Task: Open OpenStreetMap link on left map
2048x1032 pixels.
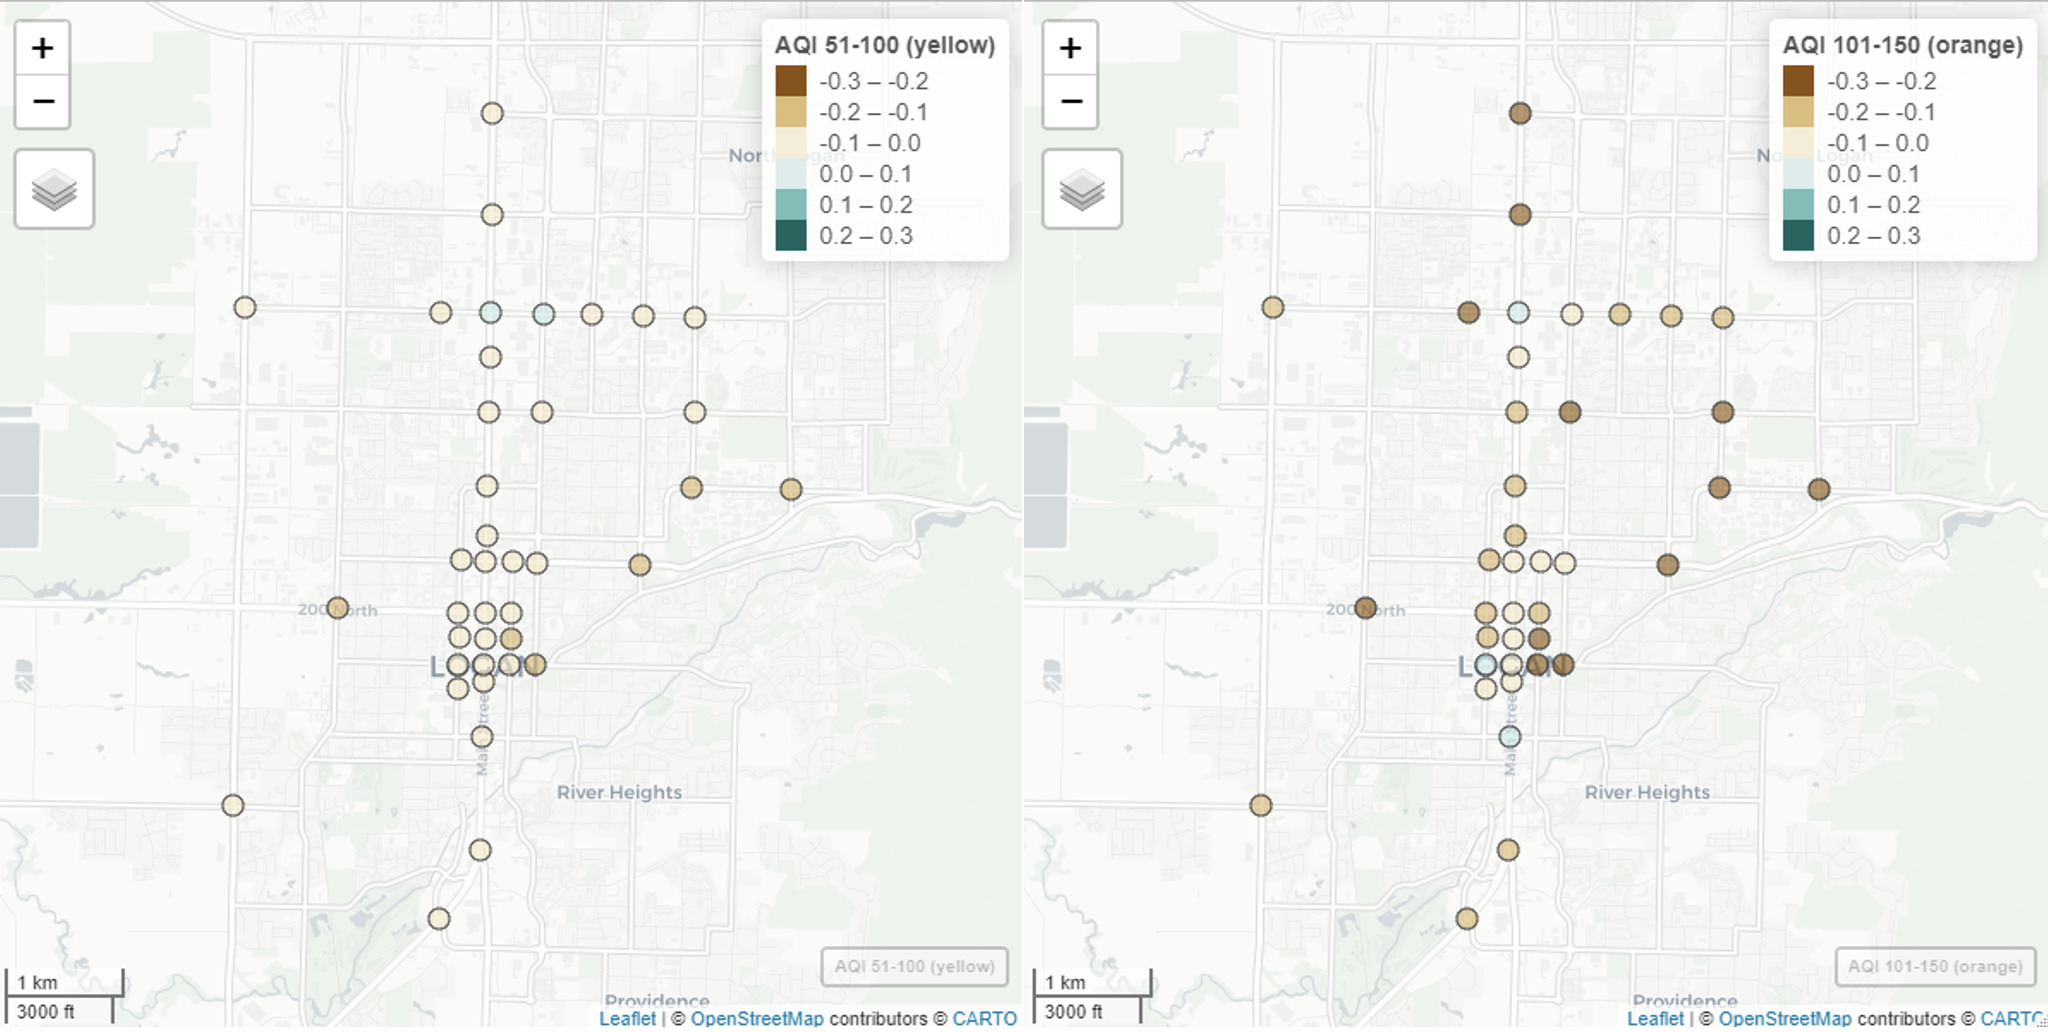Action: point(756,1018)
